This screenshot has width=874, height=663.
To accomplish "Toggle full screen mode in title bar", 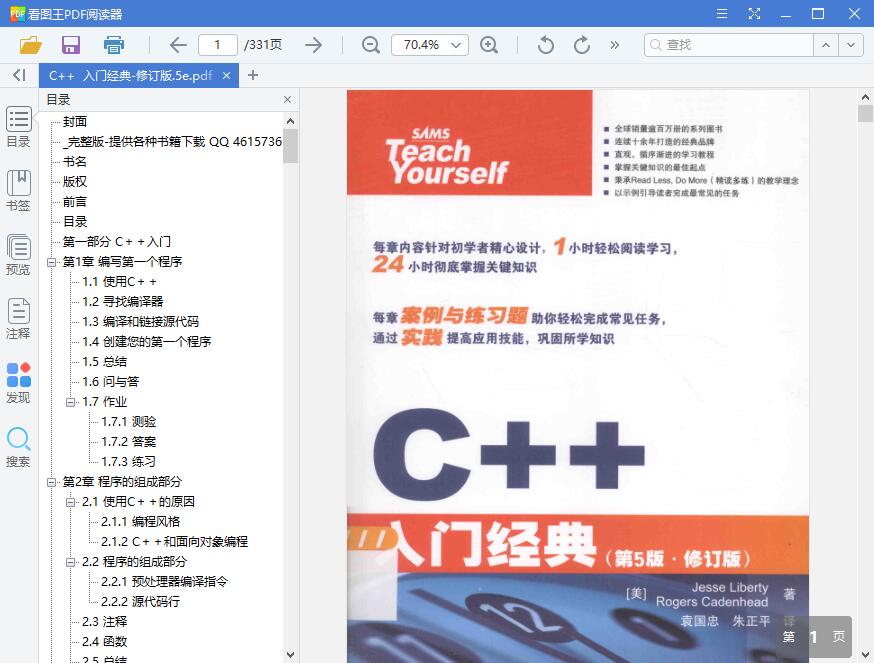I will [754, 13].
